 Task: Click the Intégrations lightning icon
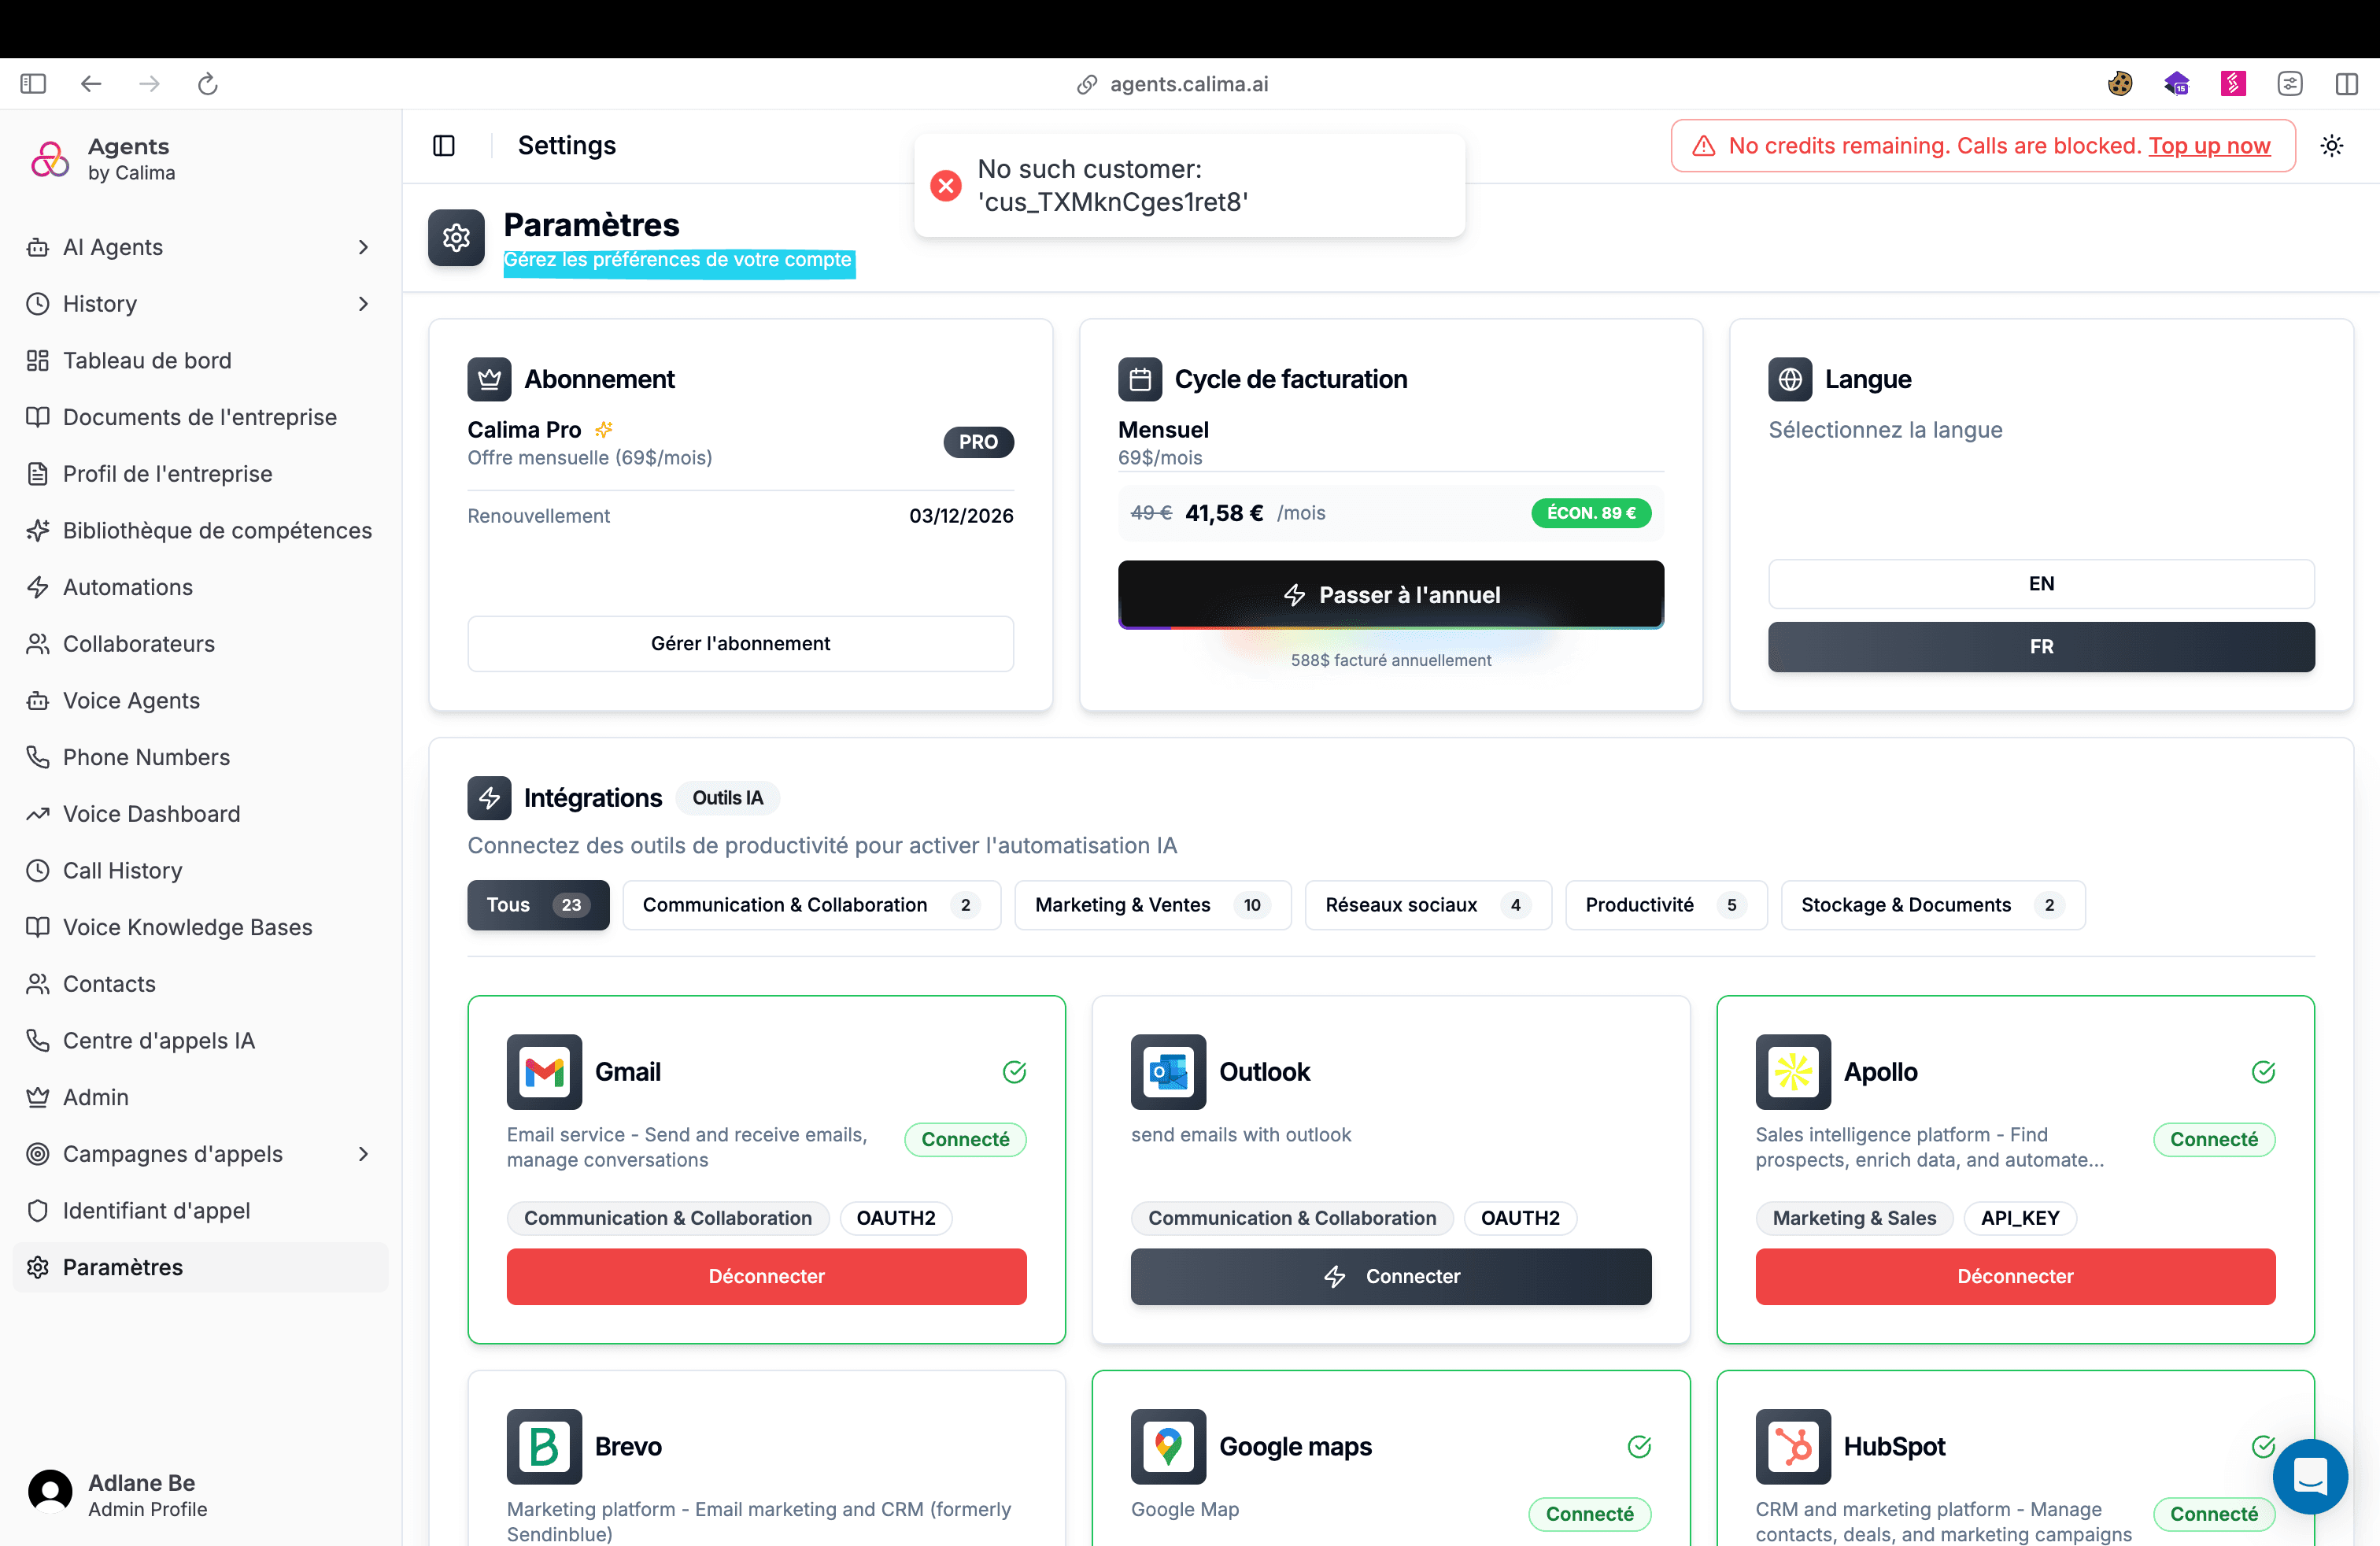[x=489, y=798]
